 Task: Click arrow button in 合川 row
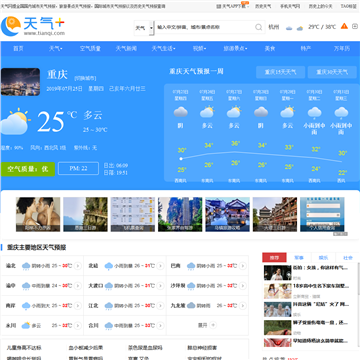160,325
